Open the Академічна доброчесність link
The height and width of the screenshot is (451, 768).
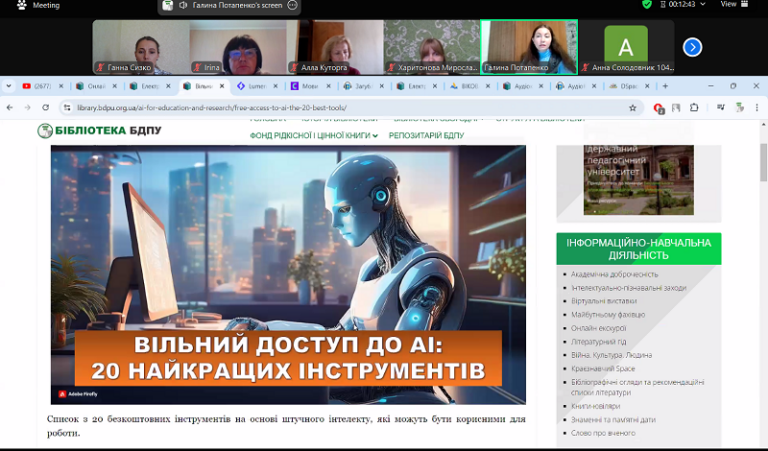click(x=614, y=274)
